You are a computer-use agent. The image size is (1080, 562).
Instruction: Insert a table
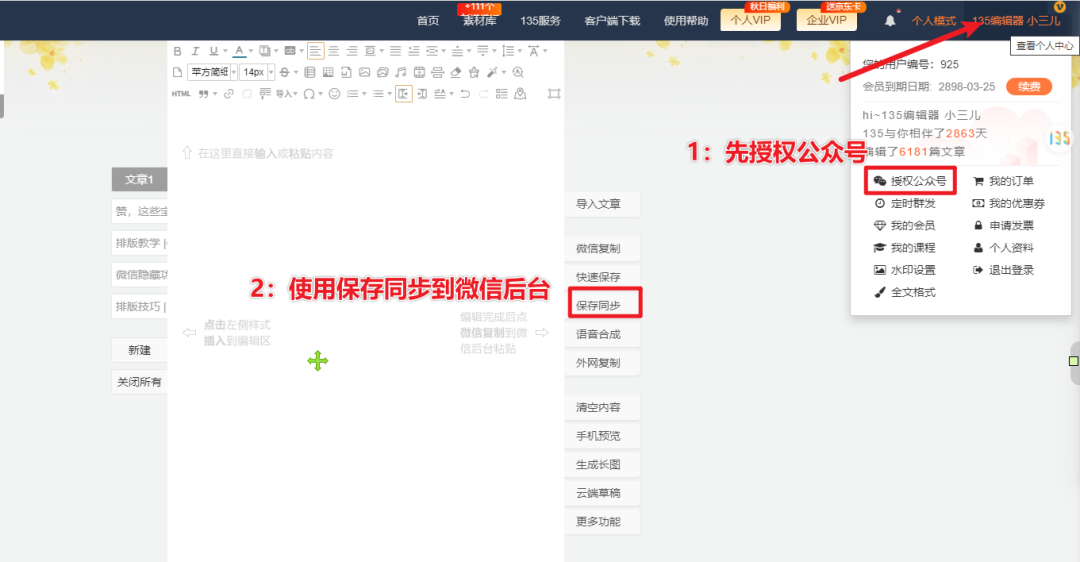click(309, 72)
